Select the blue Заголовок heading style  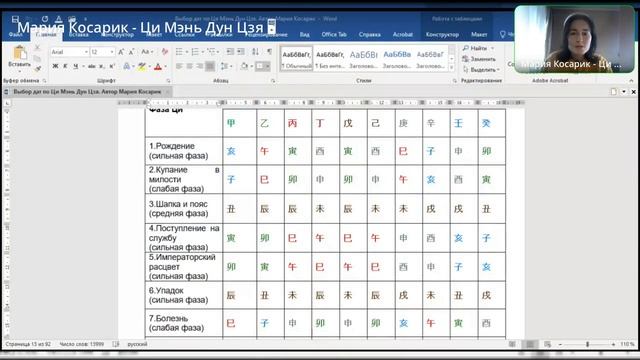coord(397,58)
